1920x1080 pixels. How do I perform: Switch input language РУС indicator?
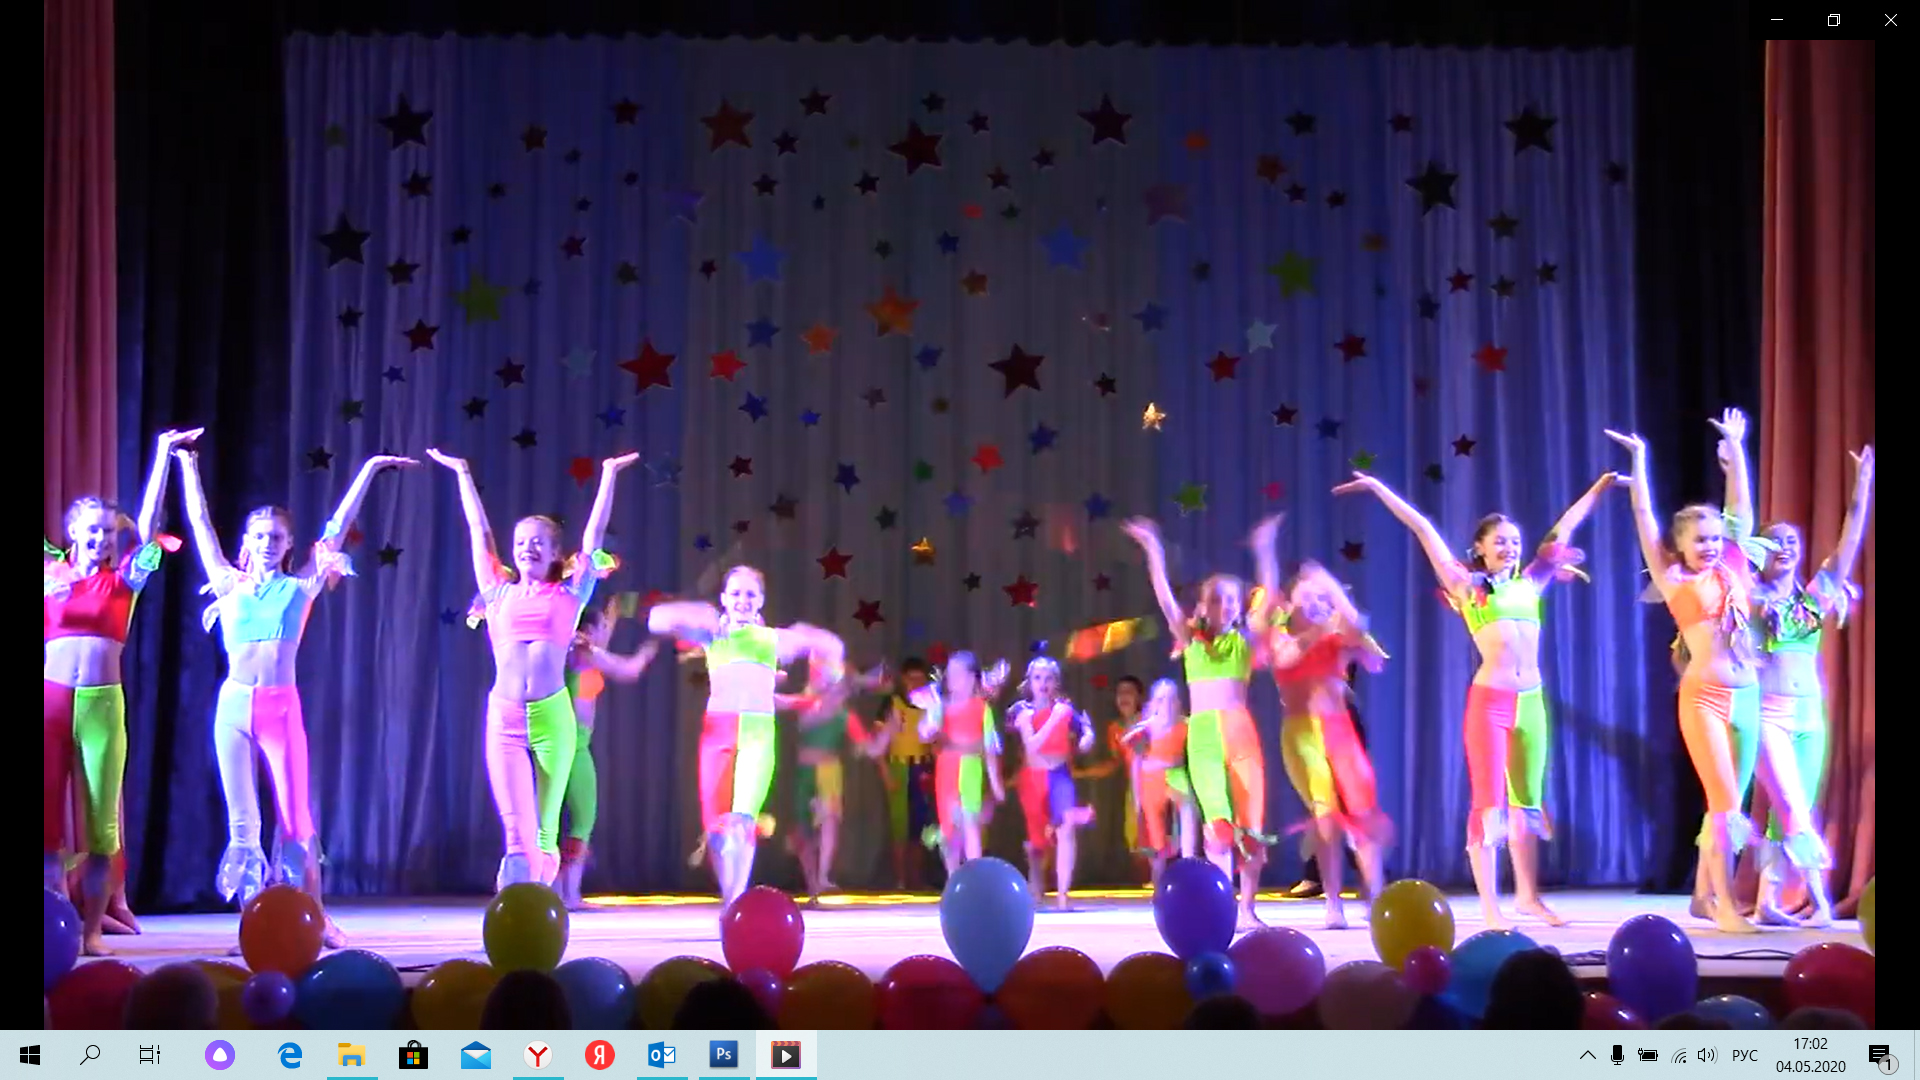[x=1745, y=1055]
